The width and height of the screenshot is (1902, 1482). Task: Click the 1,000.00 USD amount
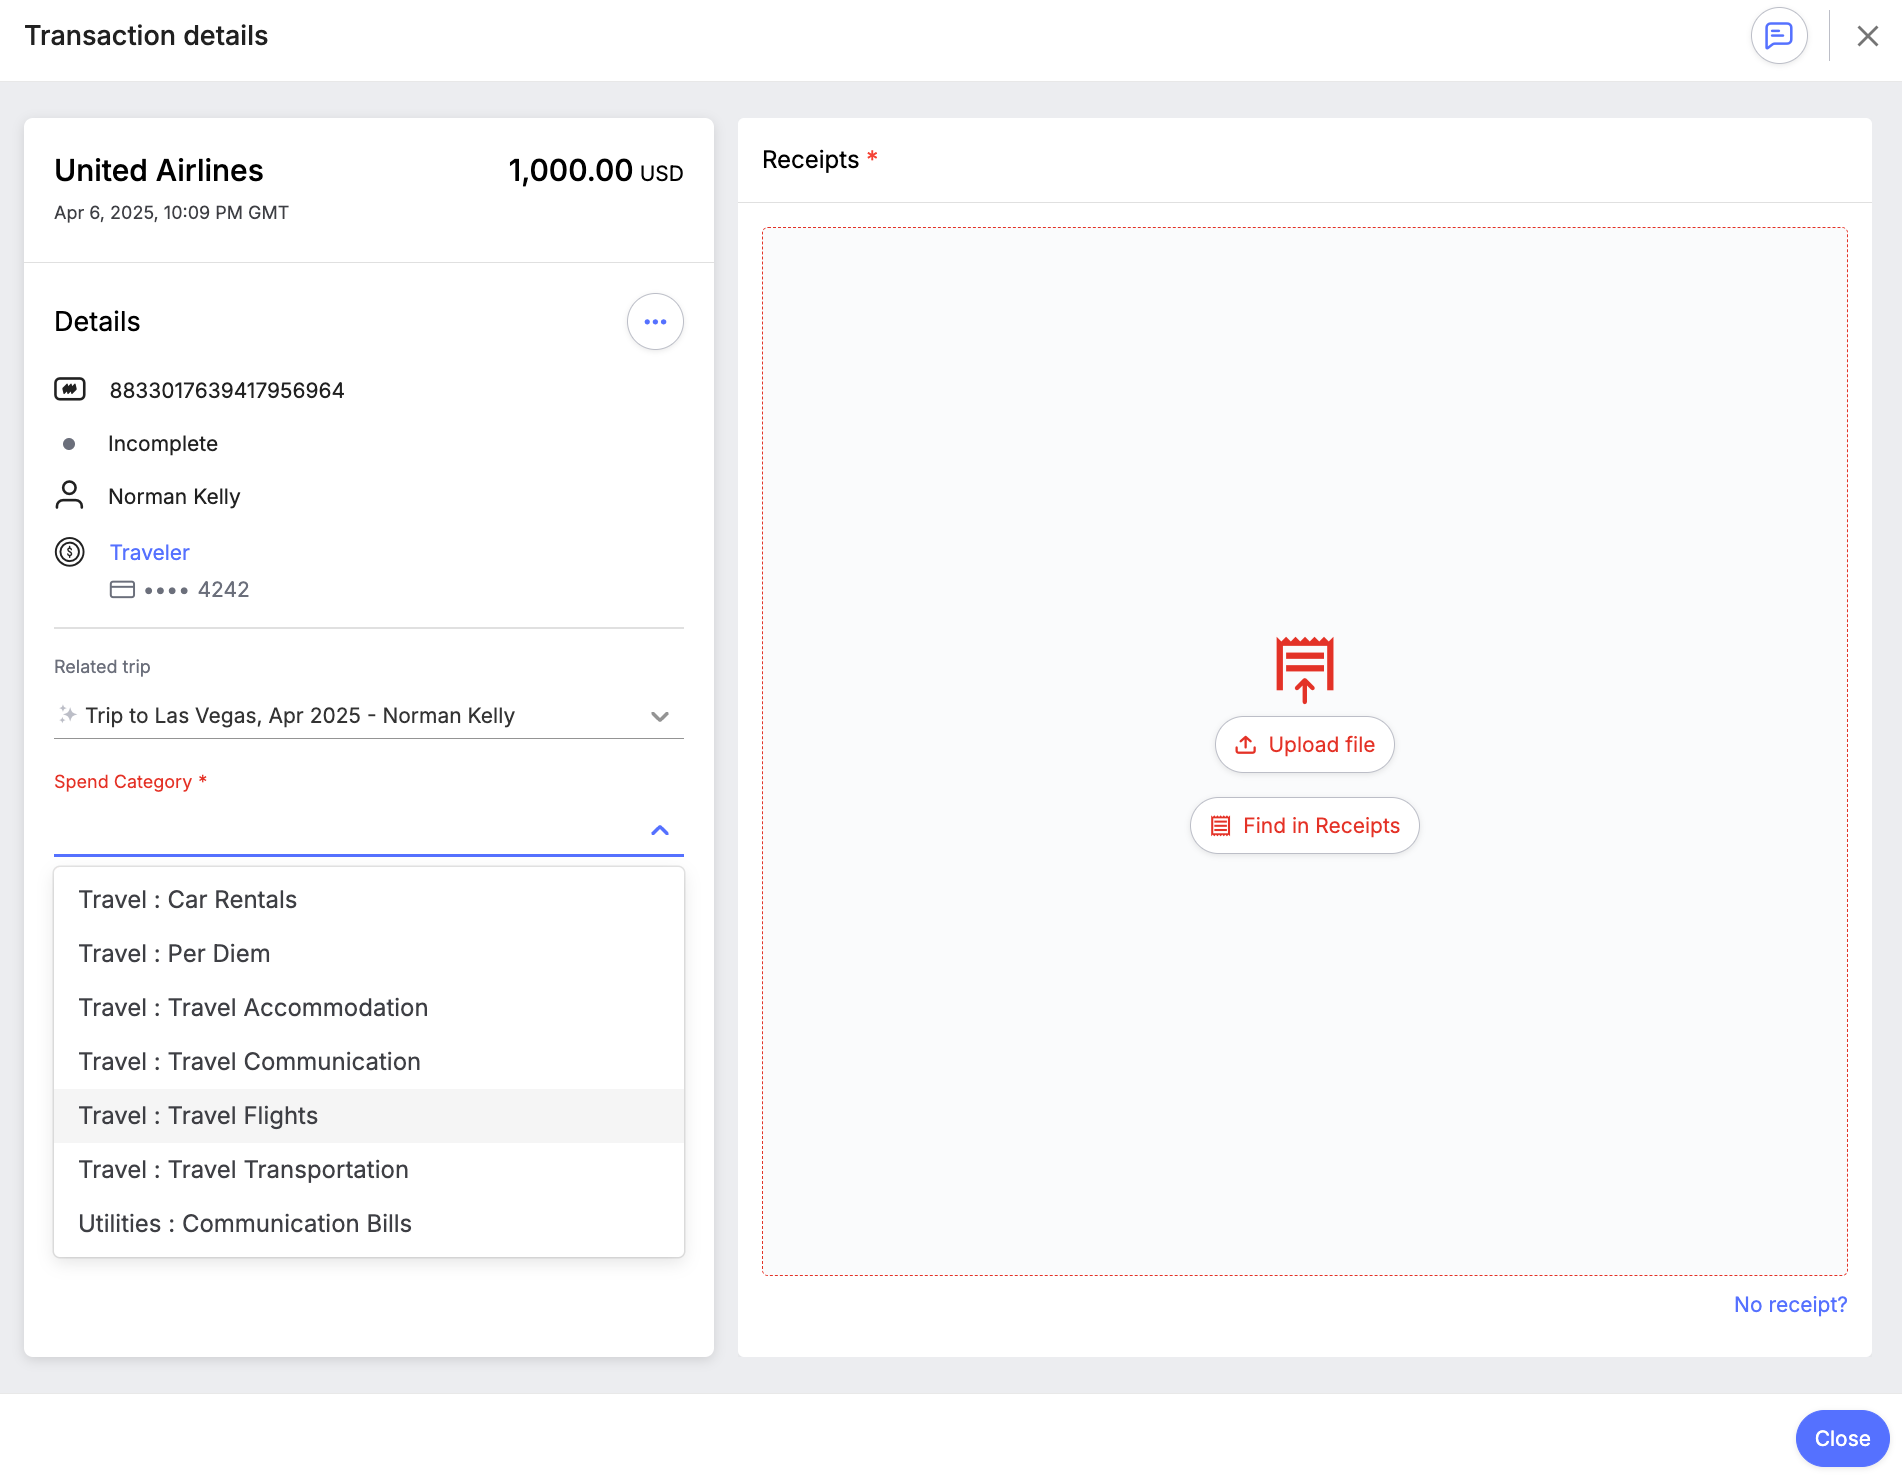pyautogui.click(x=596, y=171)
